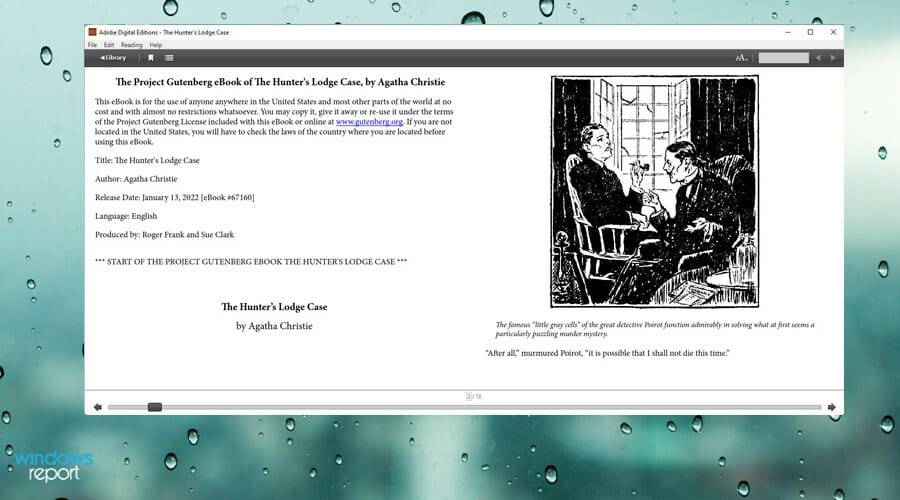Image resolution: width=900 pixels, height=500 pixels.
Task: Click the Poirot illustration image
Action: [655, 191]
